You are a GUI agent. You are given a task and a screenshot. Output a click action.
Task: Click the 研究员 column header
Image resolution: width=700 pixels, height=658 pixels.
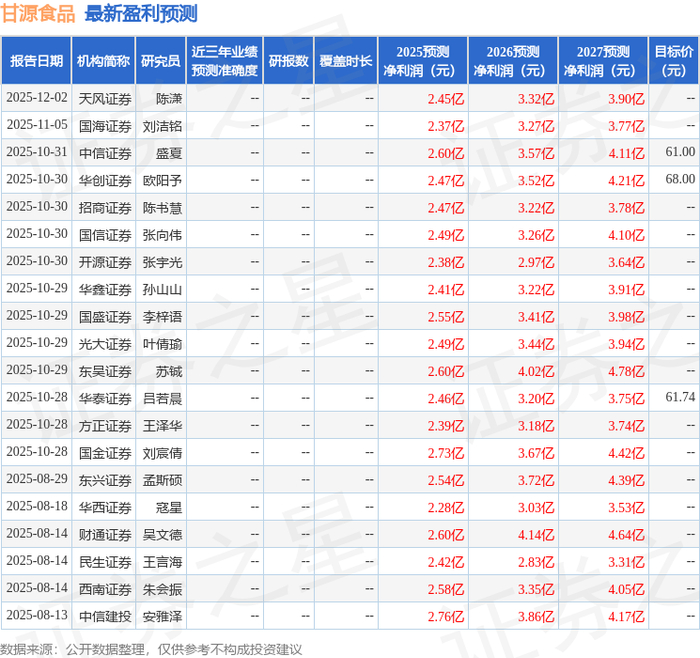[x=161, y=61]
